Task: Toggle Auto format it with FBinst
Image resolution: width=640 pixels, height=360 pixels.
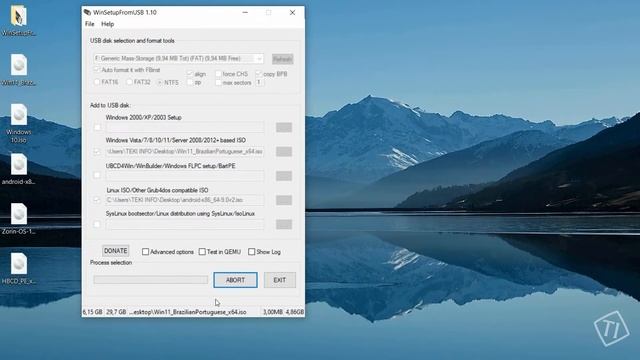Action: (97, 70)
